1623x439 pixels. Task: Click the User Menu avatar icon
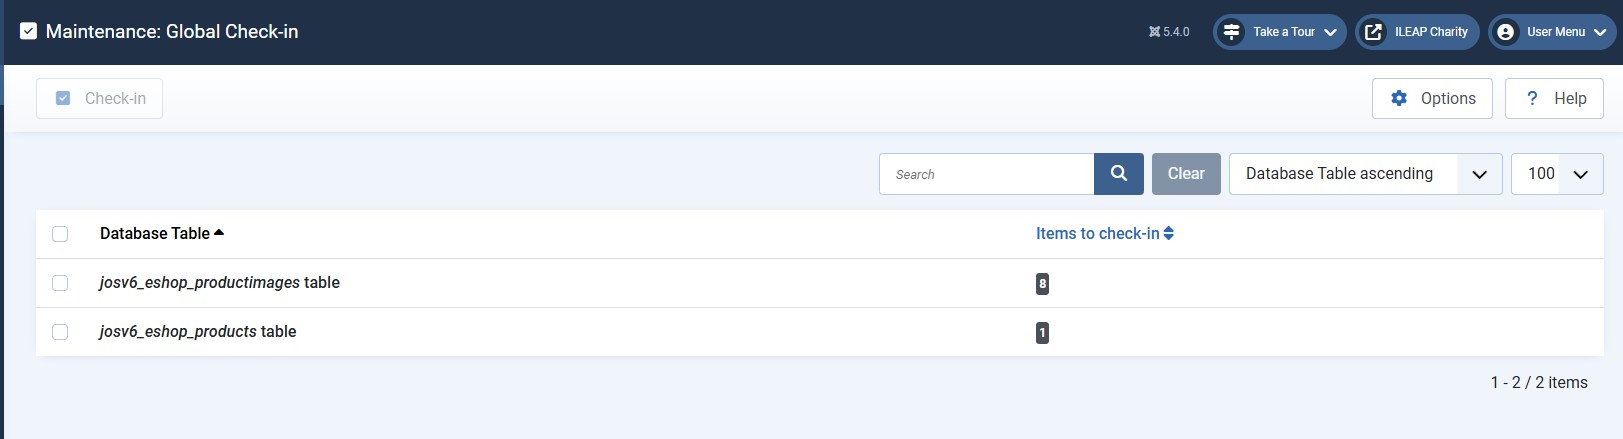(1505, 32)
